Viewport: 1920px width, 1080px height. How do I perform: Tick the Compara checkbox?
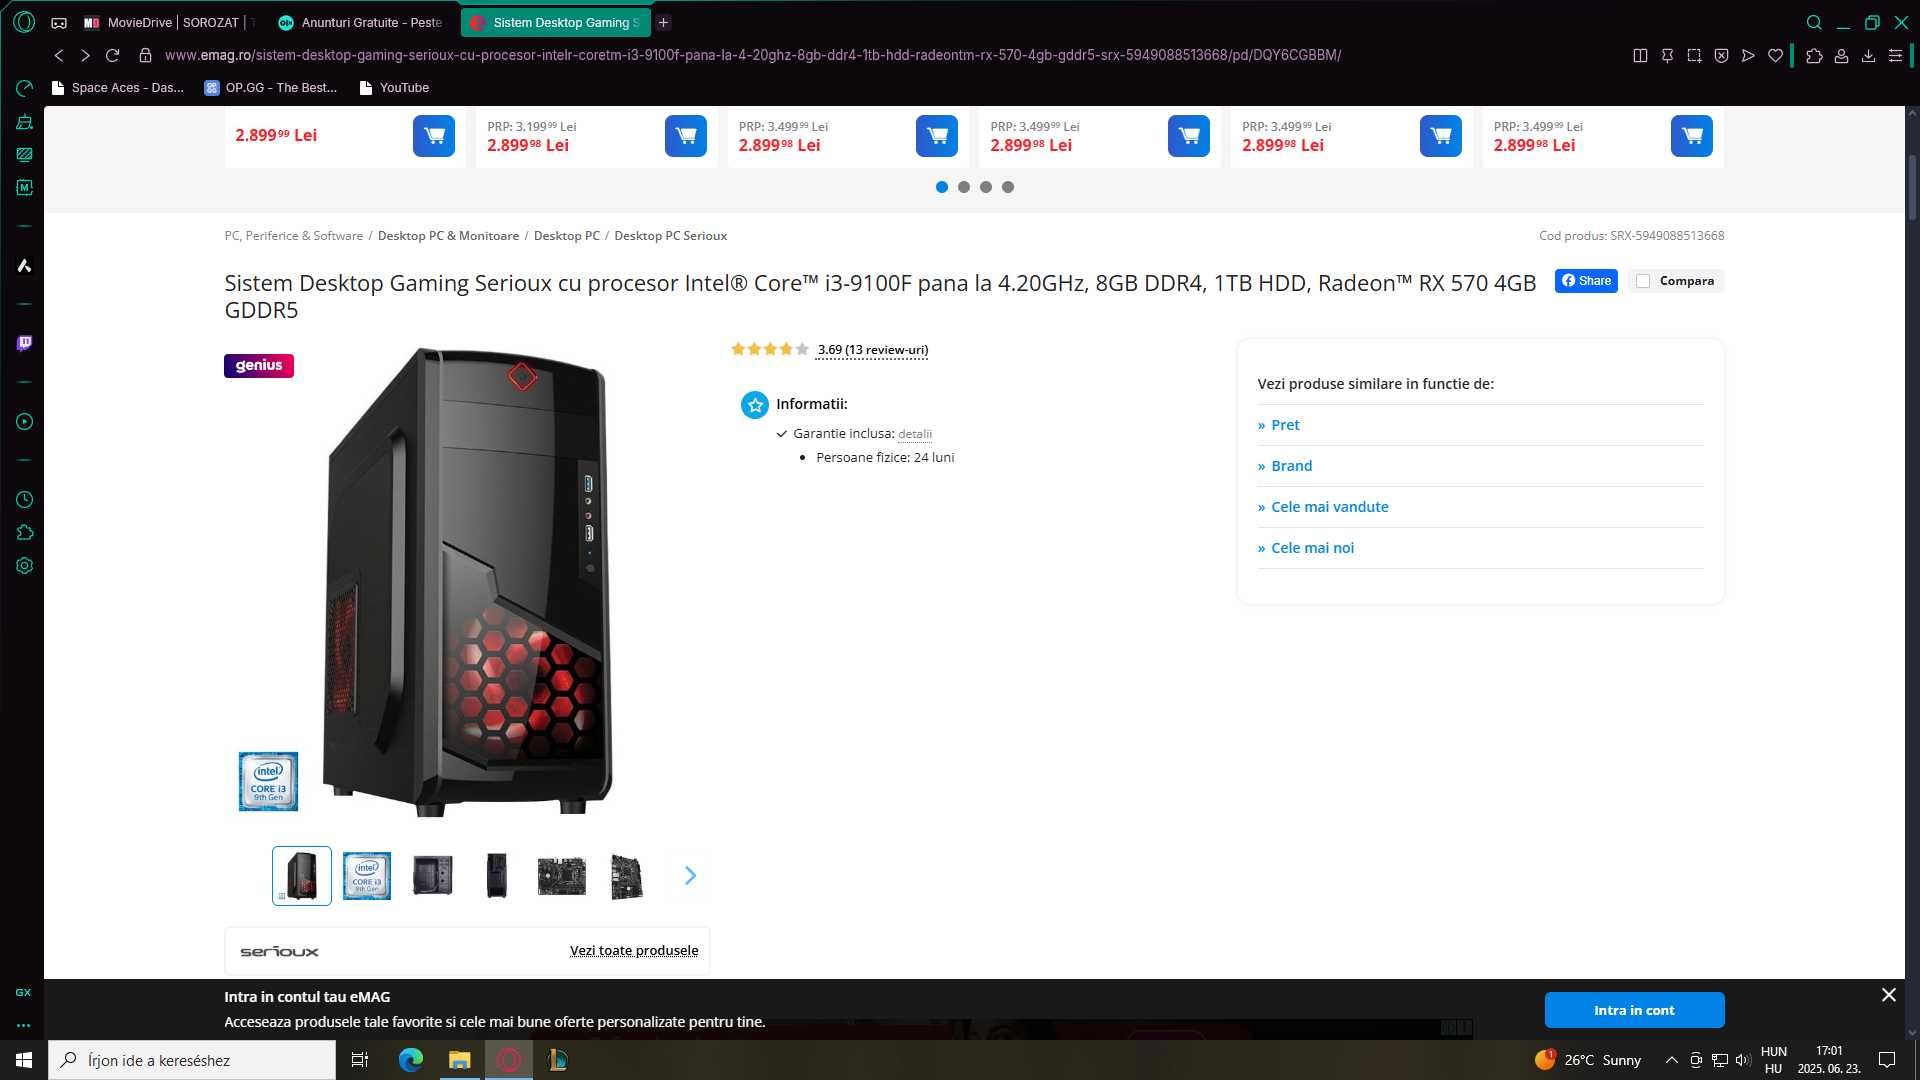1643,281
